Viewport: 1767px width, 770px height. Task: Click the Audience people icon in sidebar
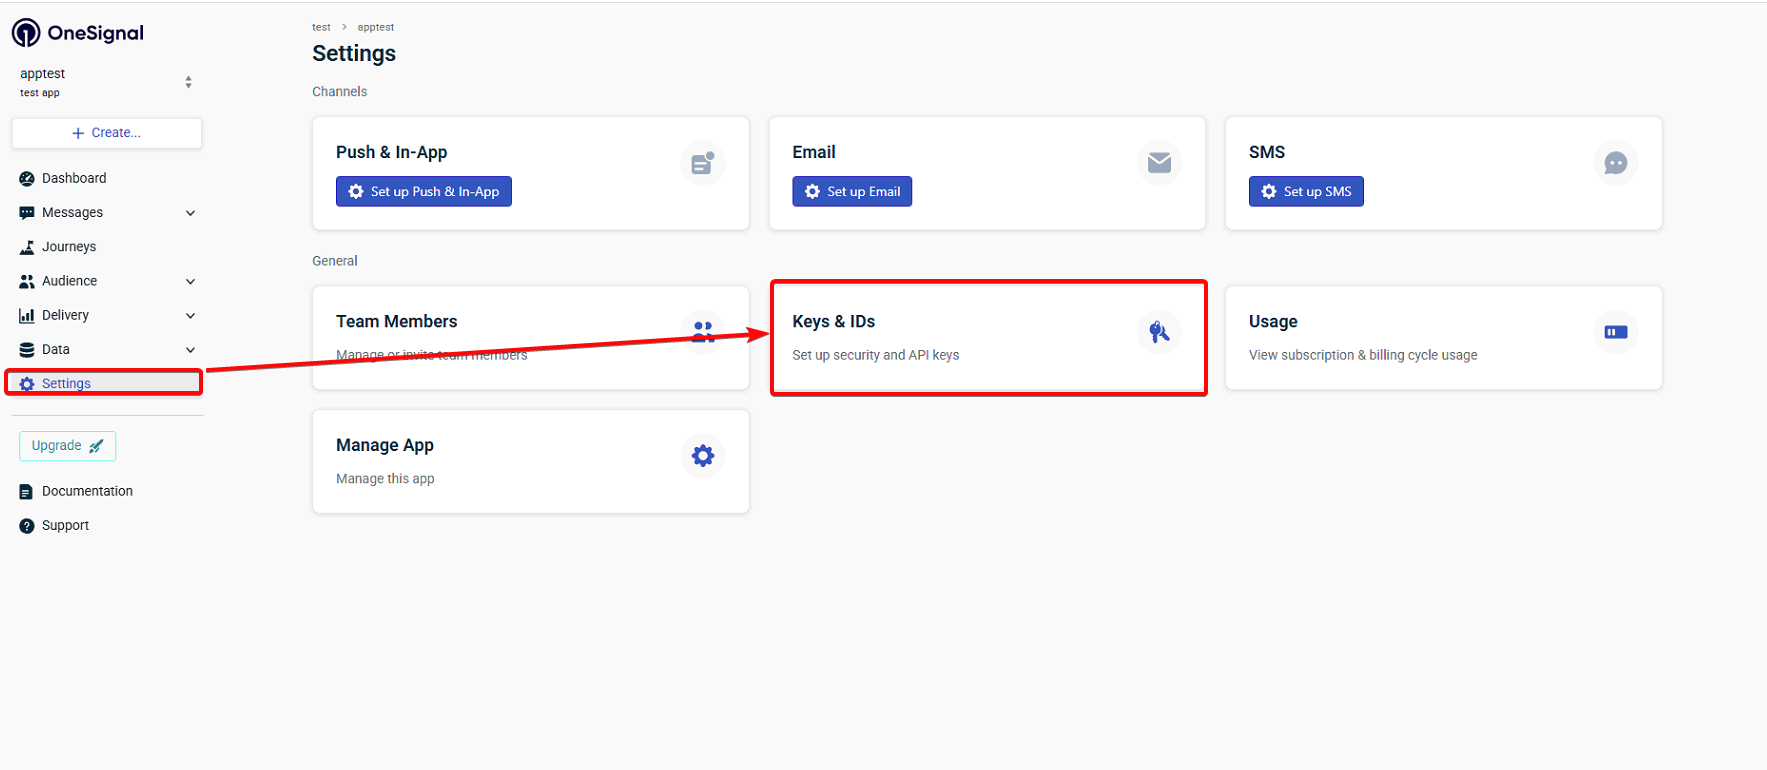27,282
